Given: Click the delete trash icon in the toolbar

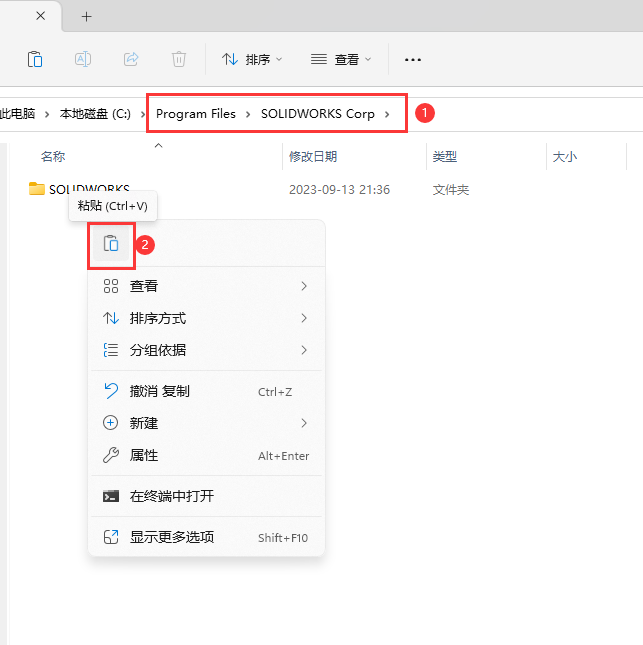Looking at the screenshot, I should (x=178, y=60).
